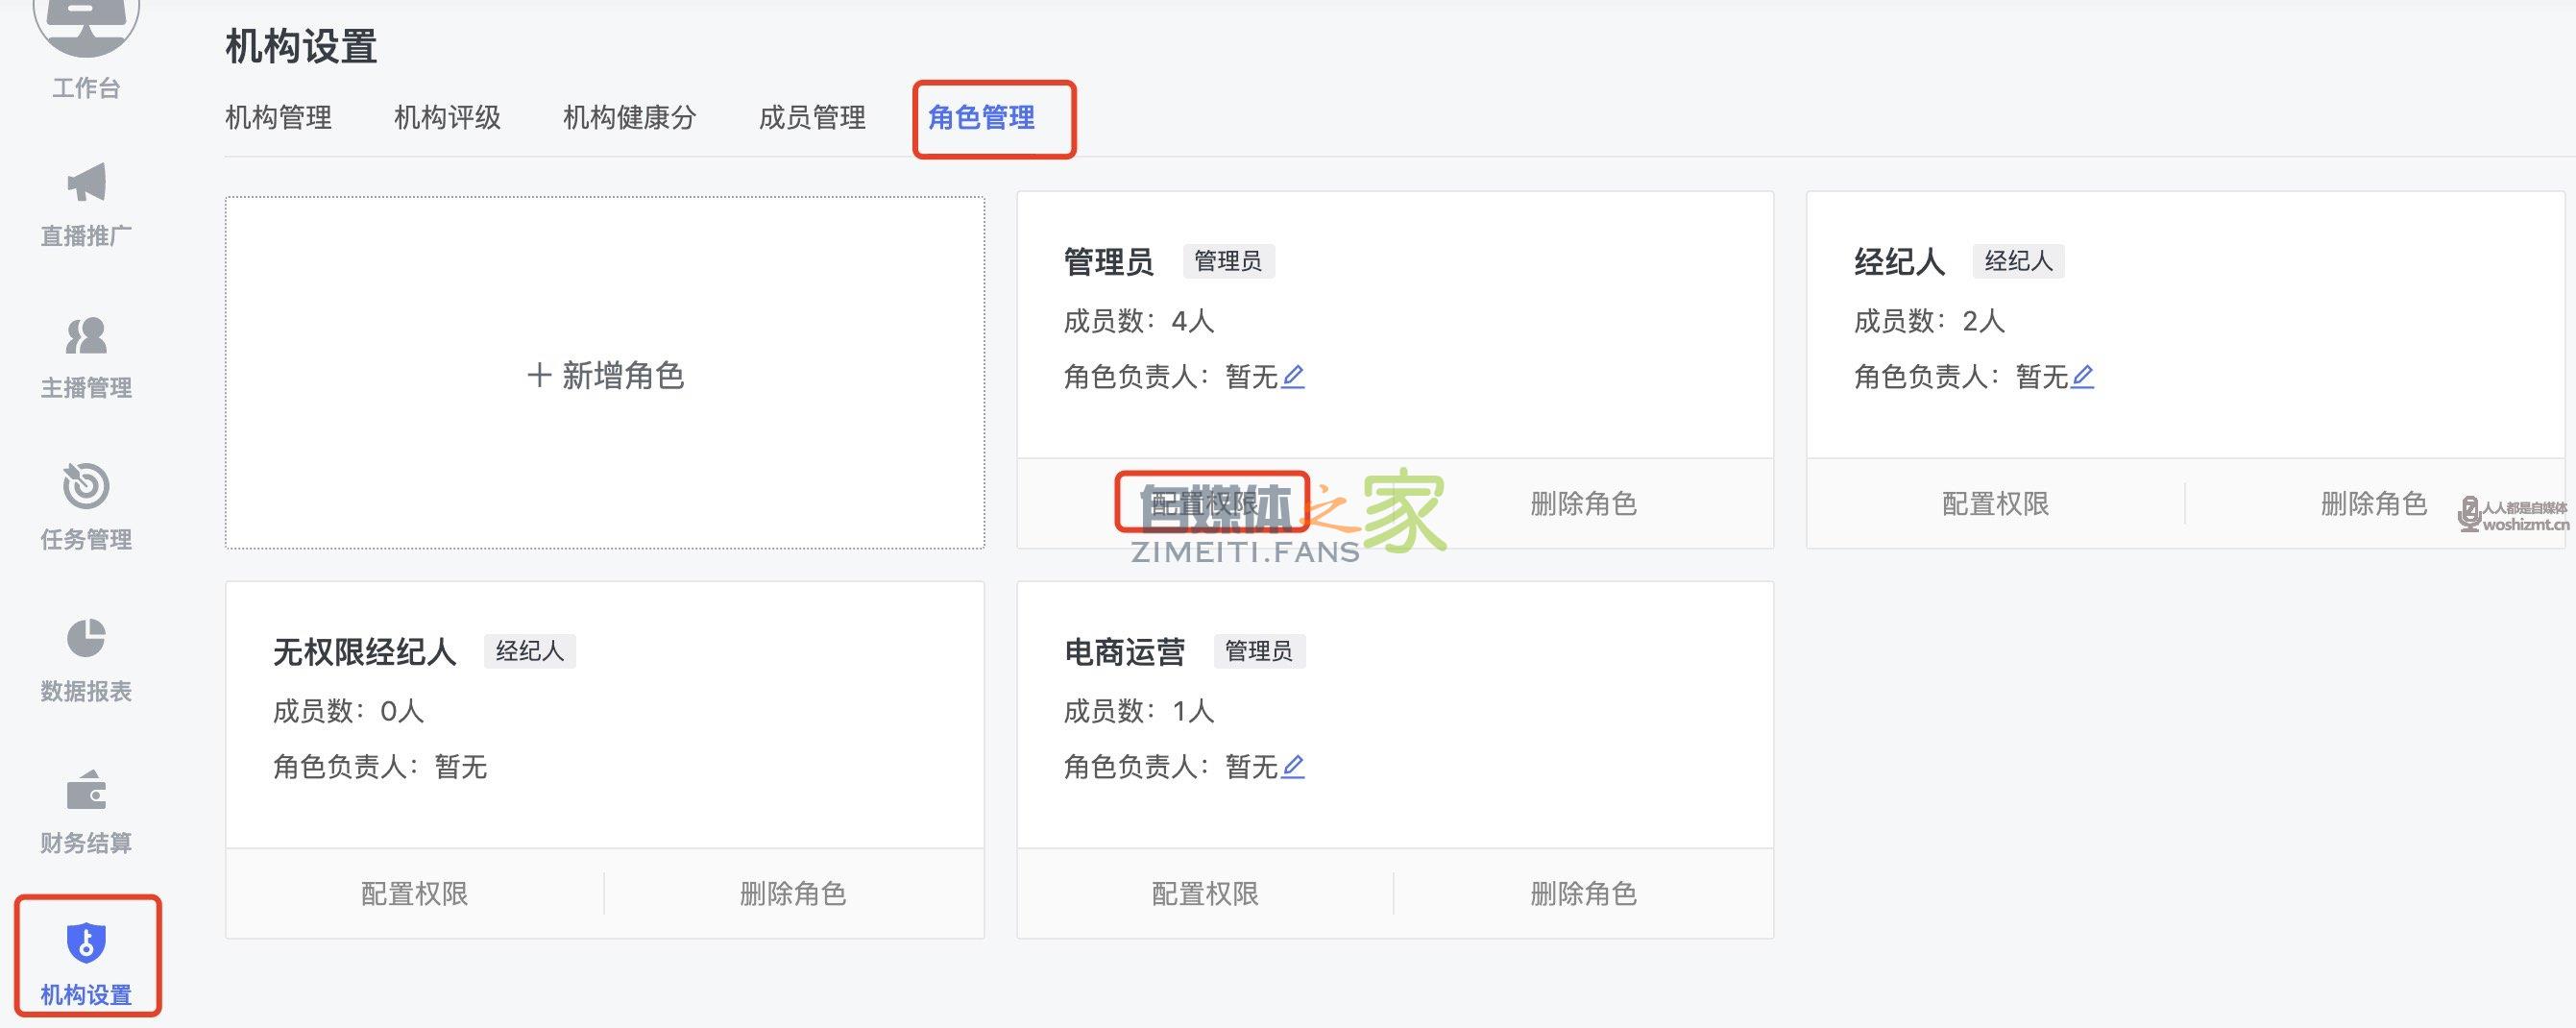Click the 直播推广 megaphone icon

point(86,184)
